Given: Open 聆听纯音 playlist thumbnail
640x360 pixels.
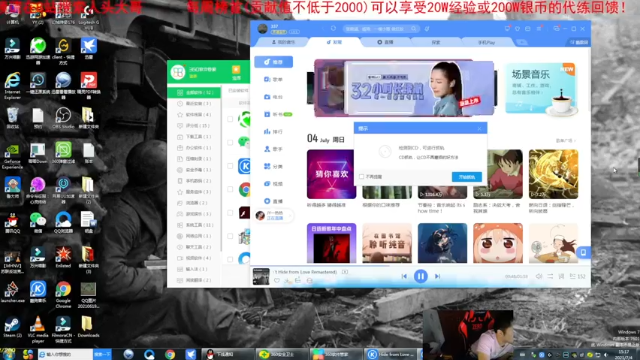Looking at the screenshot, I should tap(387, 243).
